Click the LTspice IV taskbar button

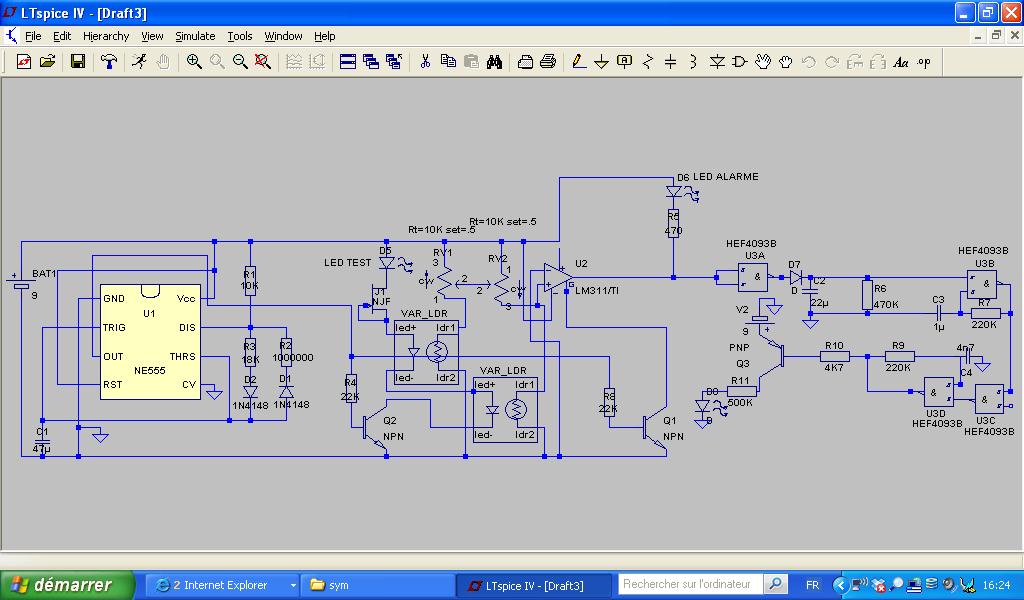tap(534, 586)
